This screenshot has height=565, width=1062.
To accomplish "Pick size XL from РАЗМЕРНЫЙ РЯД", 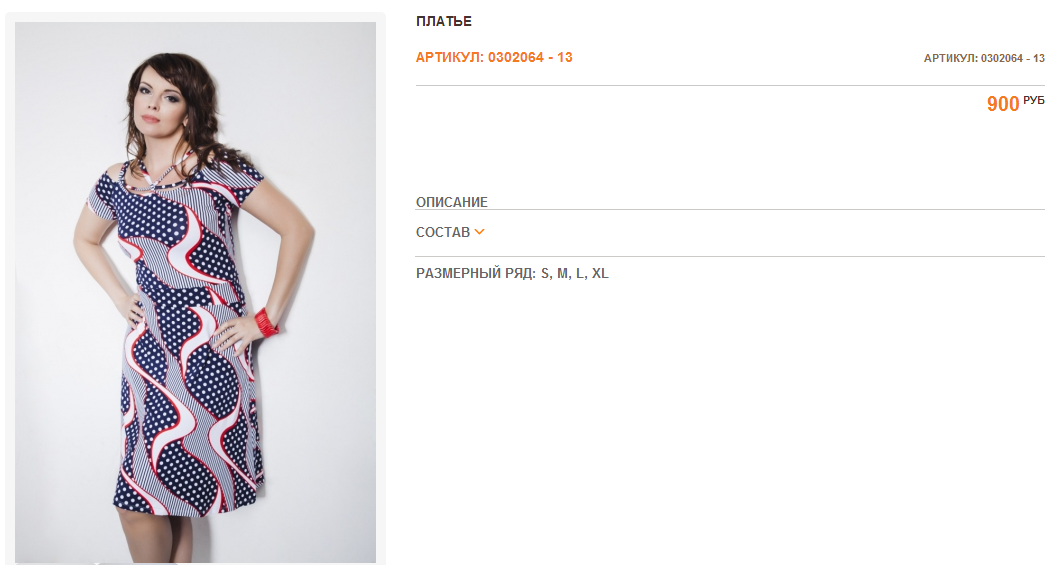I will tap(600, 274).
